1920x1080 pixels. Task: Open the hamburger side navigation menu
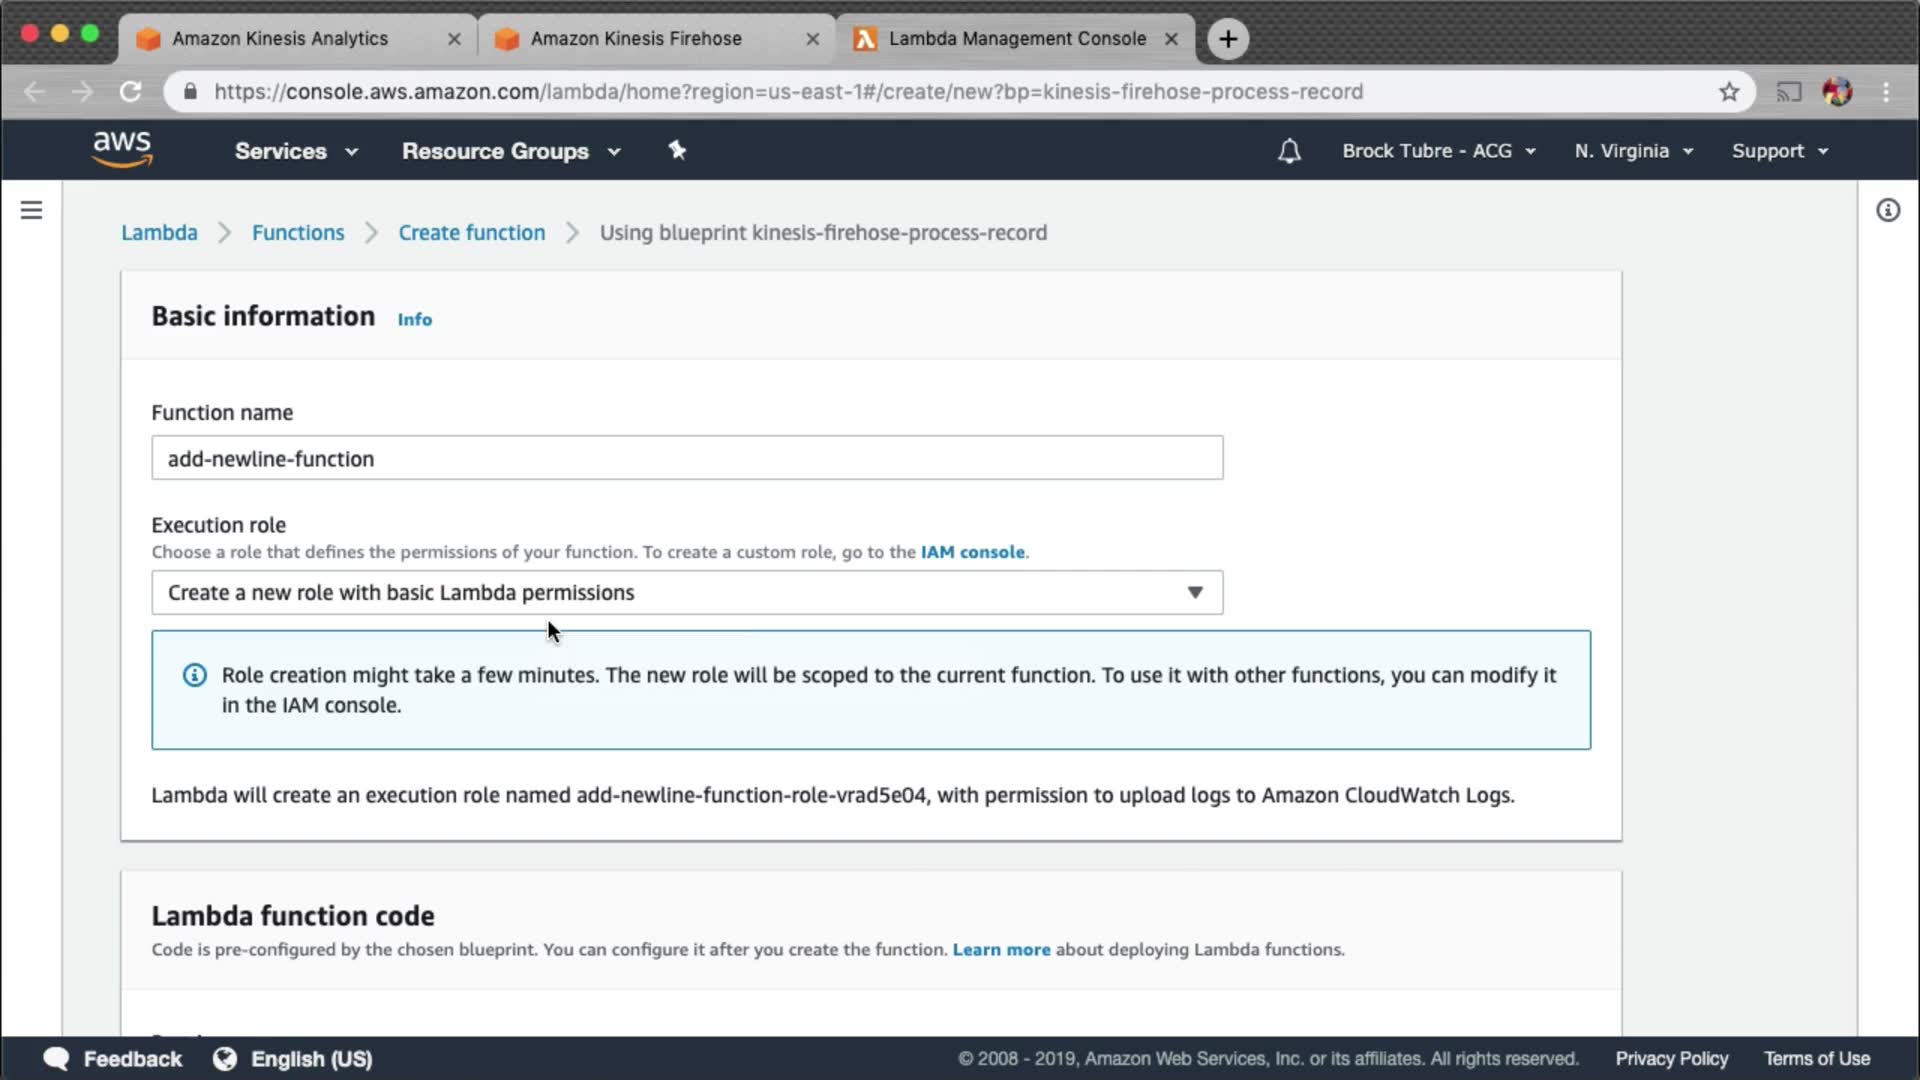31,210
